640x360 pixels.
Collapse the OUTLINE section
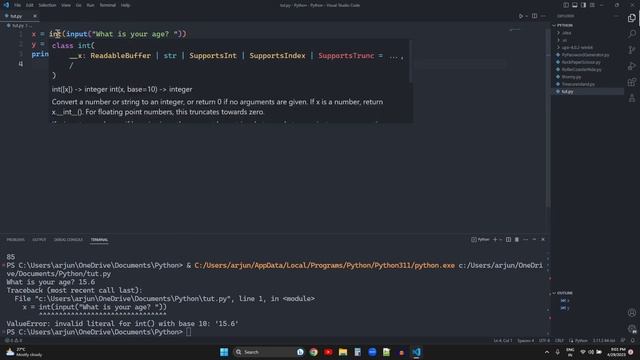pos(565,293)
